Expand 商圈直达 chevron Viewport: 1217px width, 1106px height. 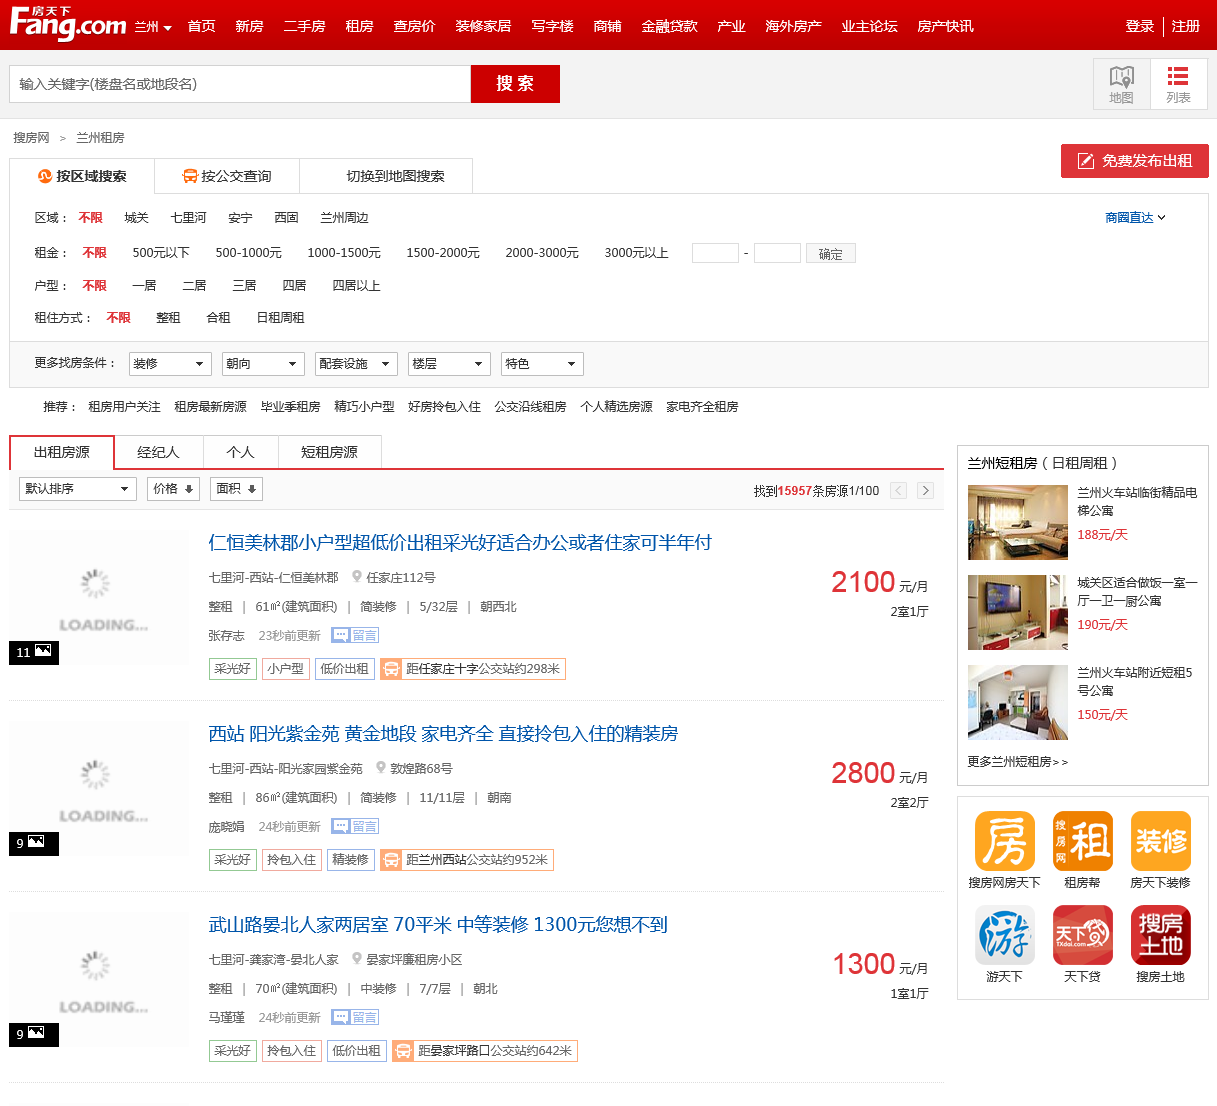pyautogui.click(x=1161, y=218)
